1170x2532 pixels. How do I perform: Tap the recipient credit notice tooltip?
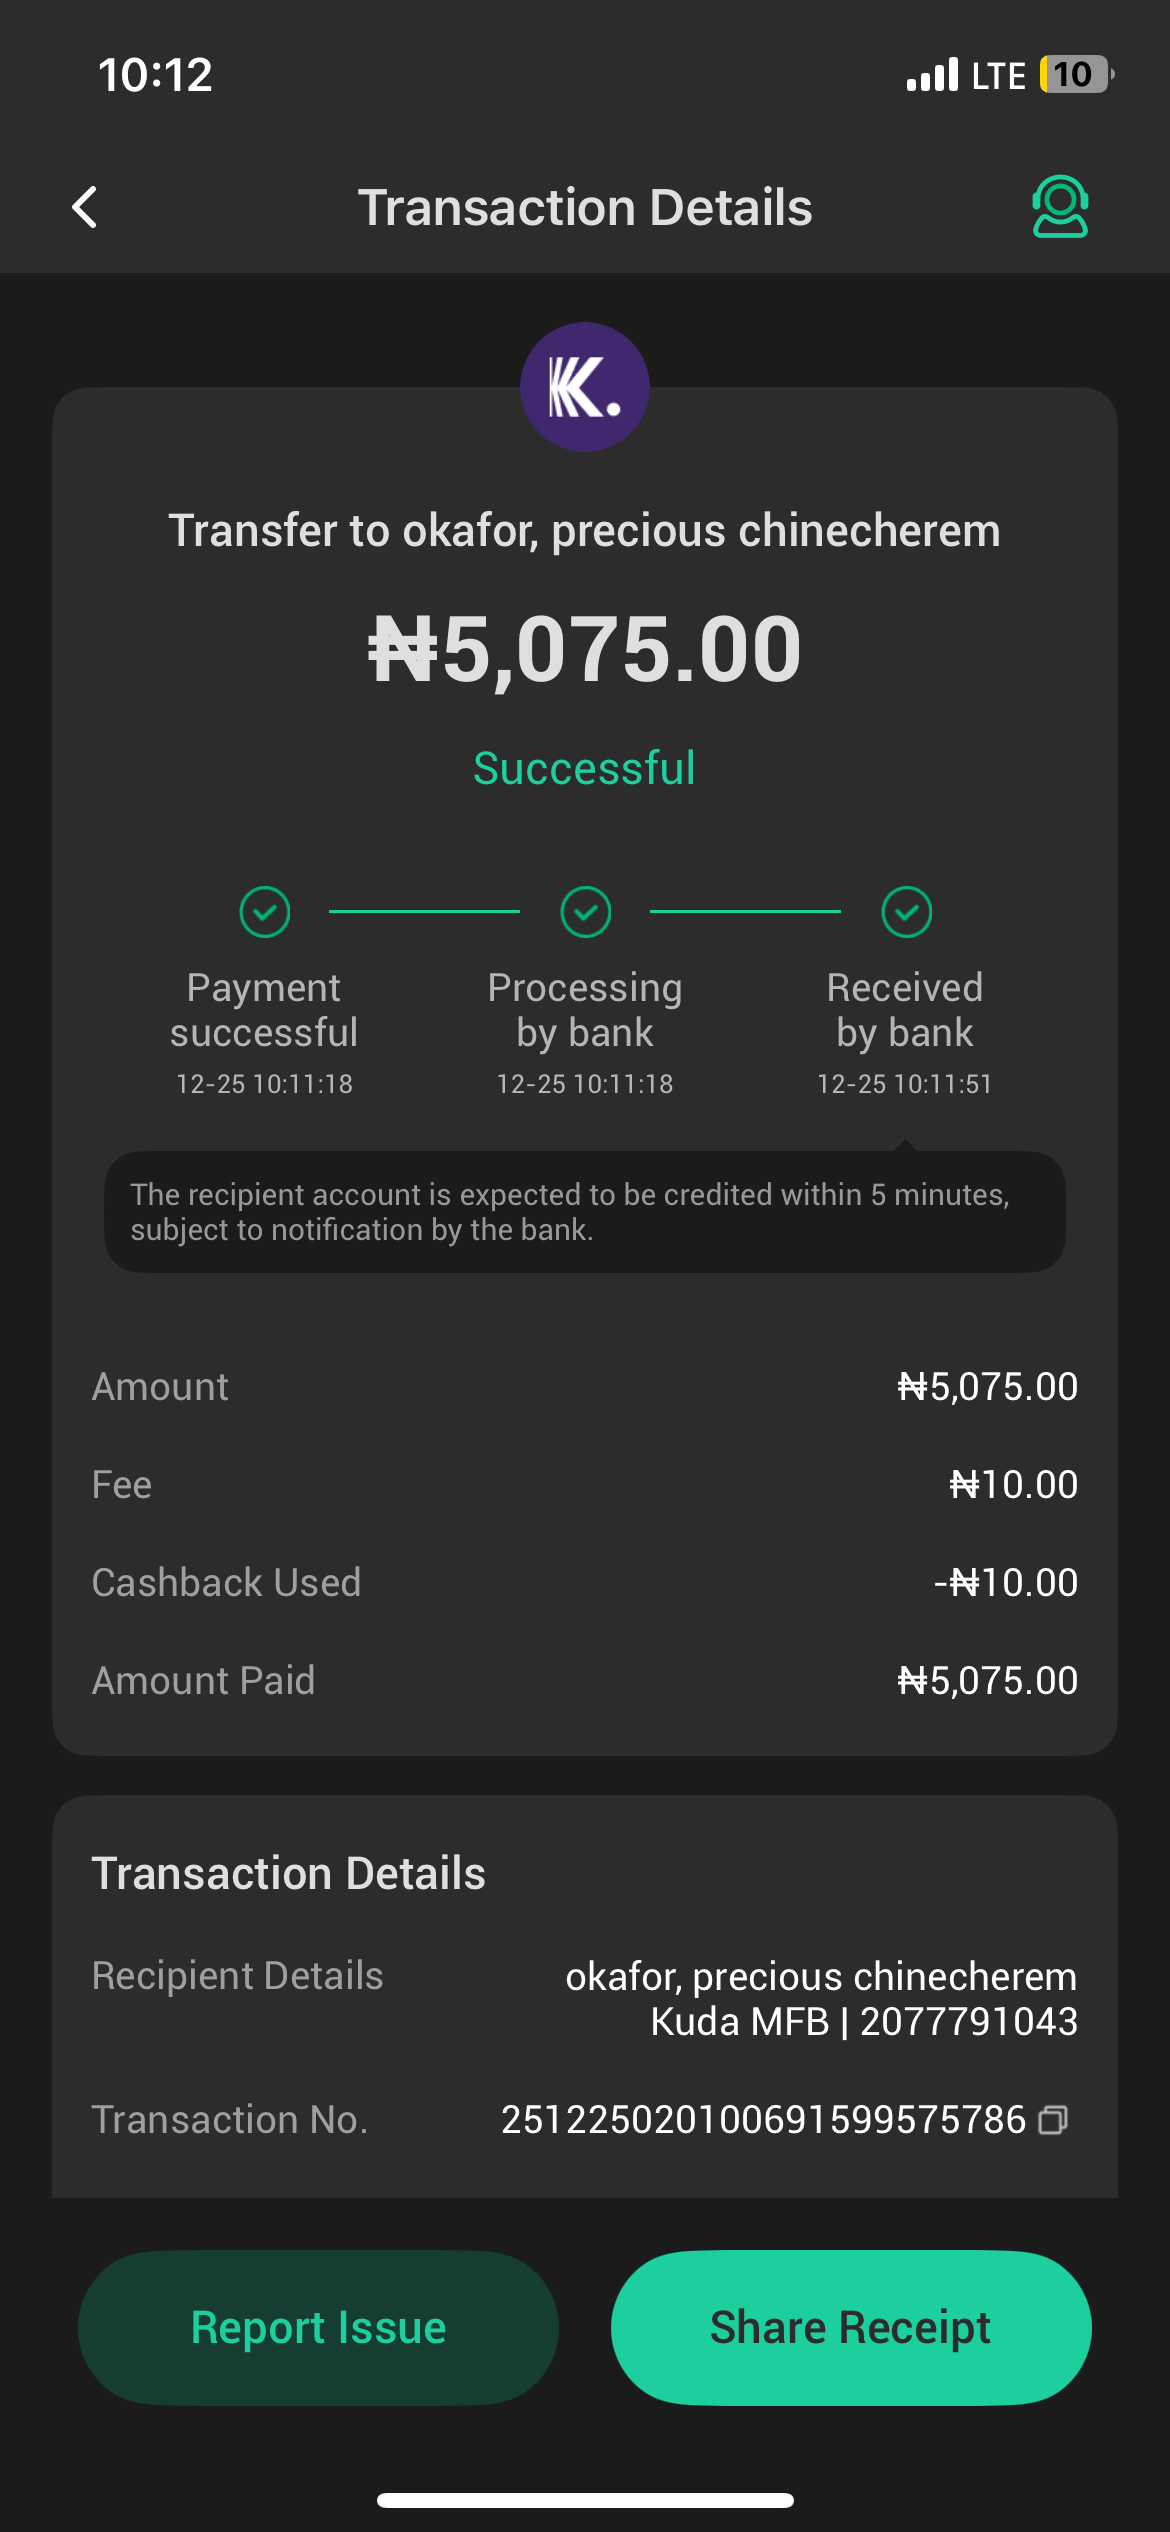click(585, 1212)
